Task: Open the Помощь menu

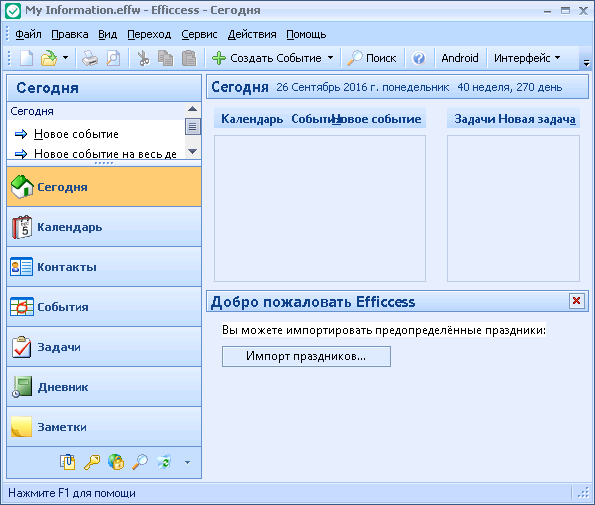Action: coord(306,35)
